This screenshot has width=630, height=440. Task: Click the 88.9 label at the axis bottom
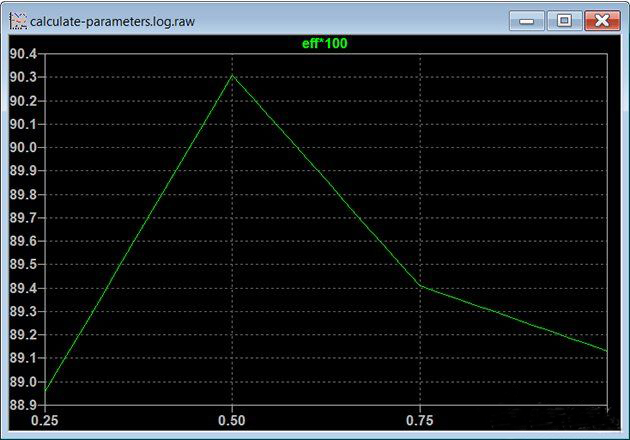(23, 405)
